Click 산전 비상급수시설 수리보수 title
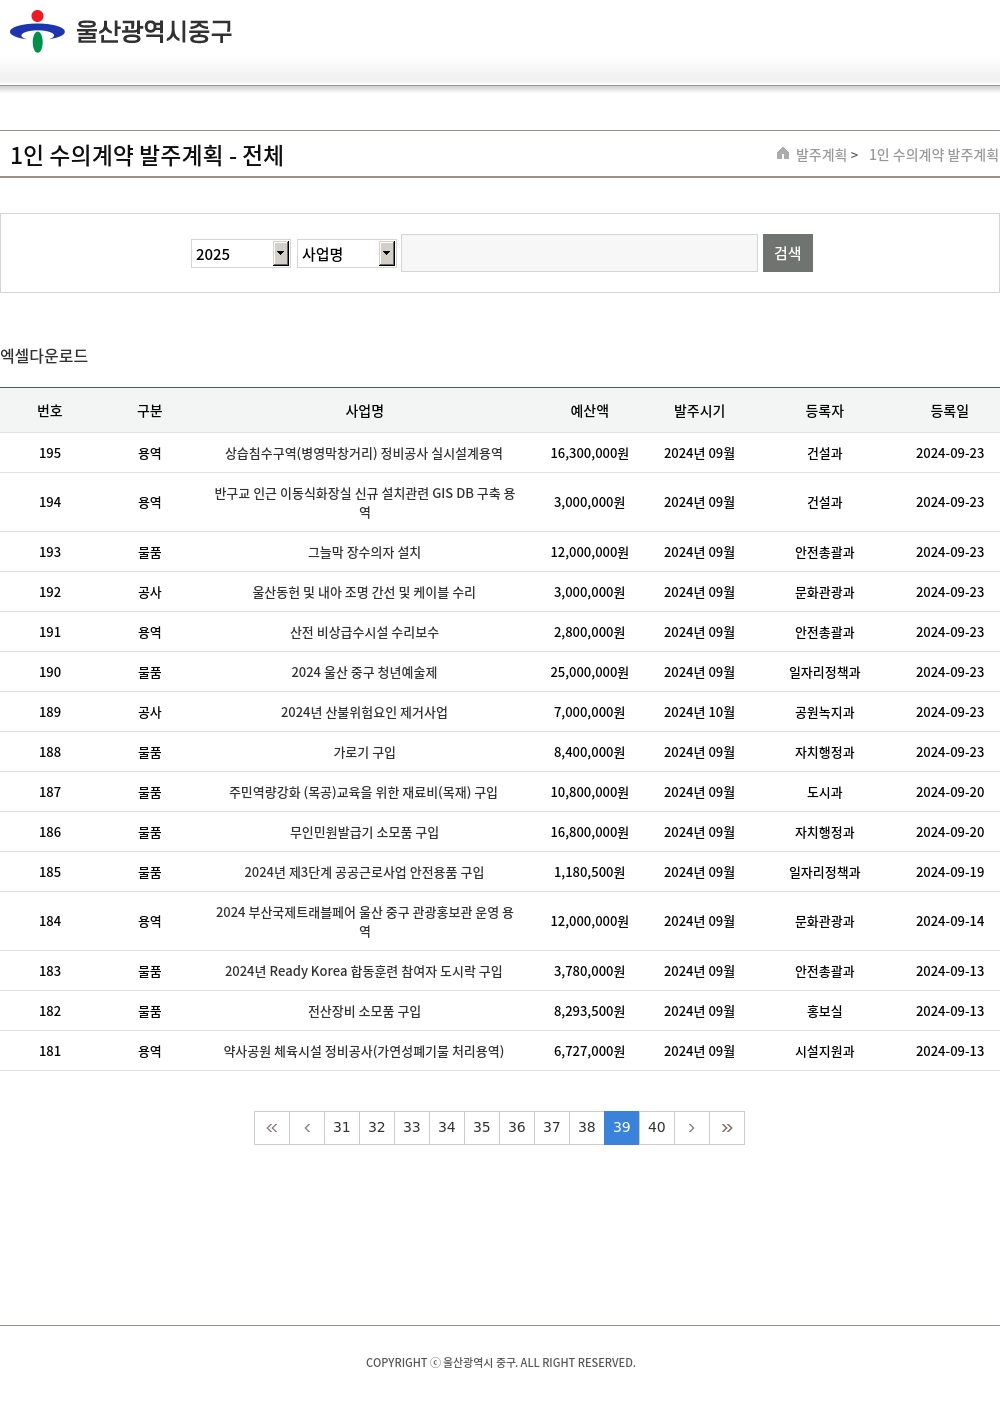 (x=364, y=633)
